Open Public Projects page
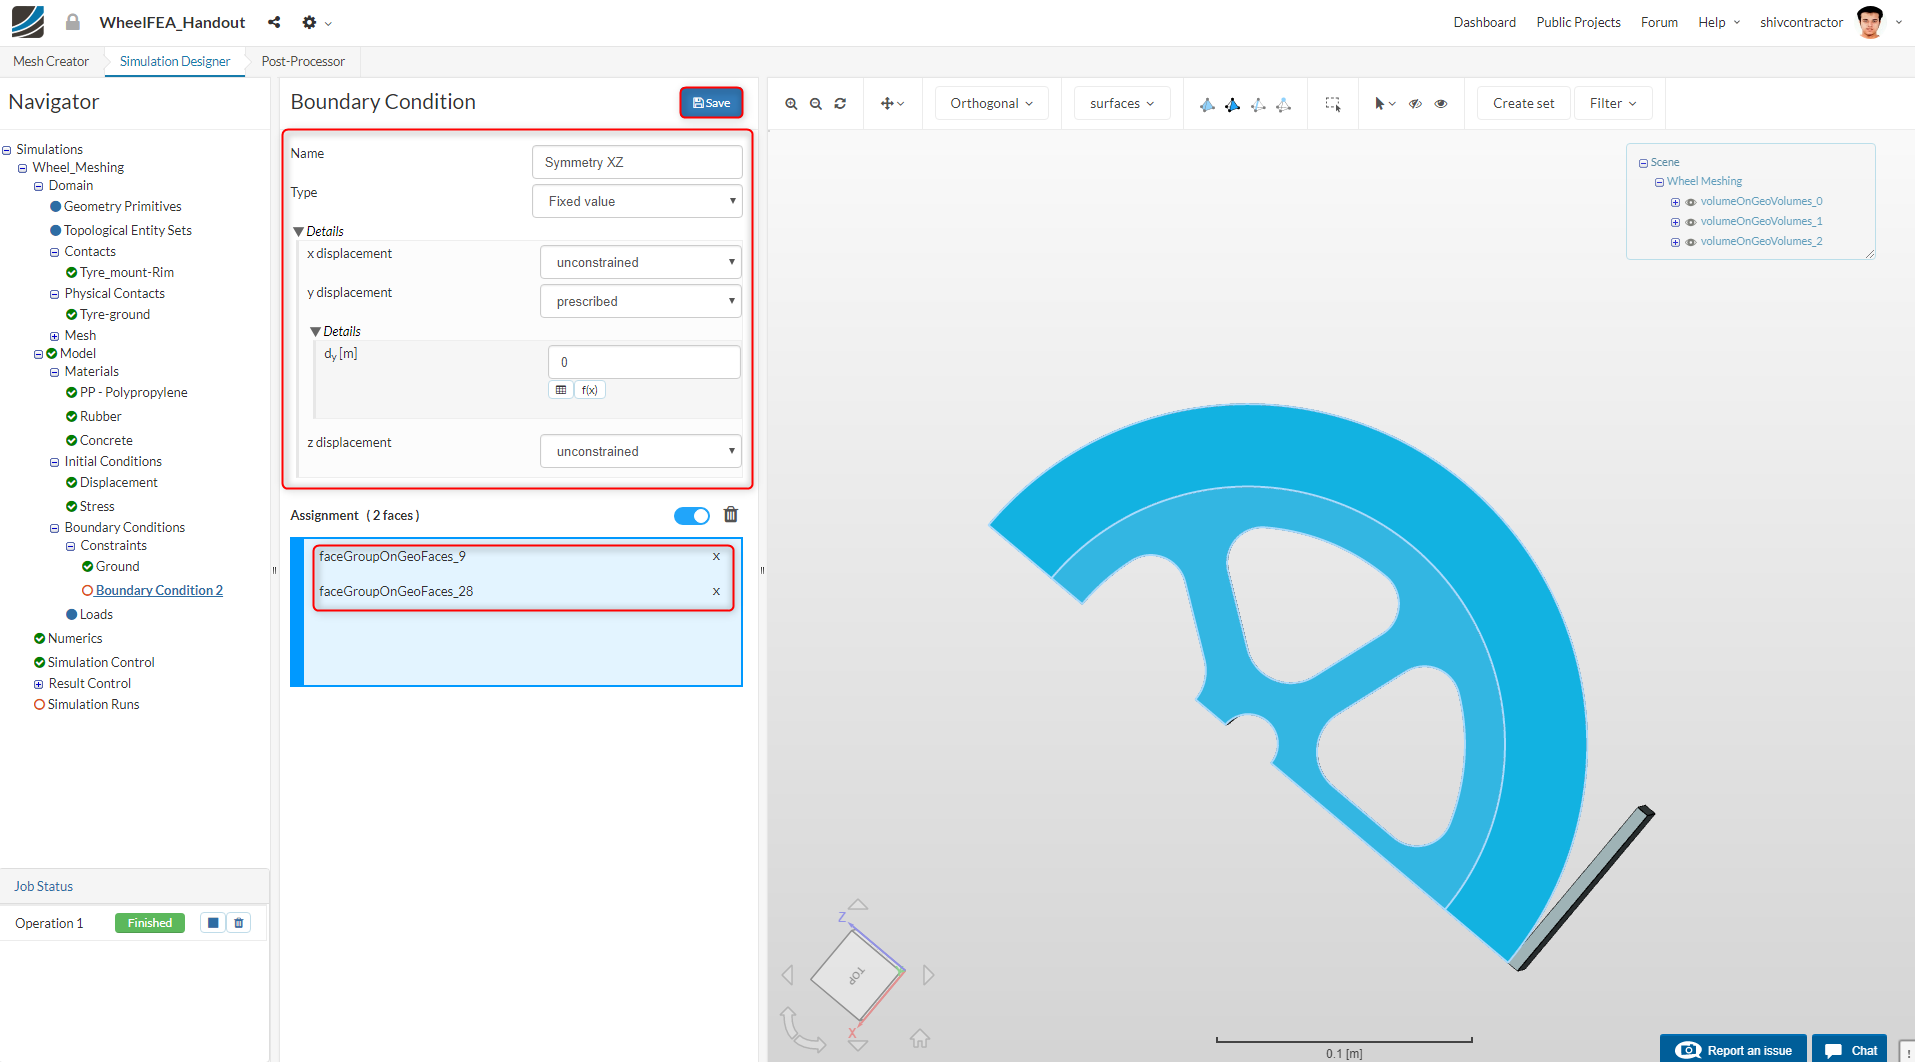 pos(1578,22)
